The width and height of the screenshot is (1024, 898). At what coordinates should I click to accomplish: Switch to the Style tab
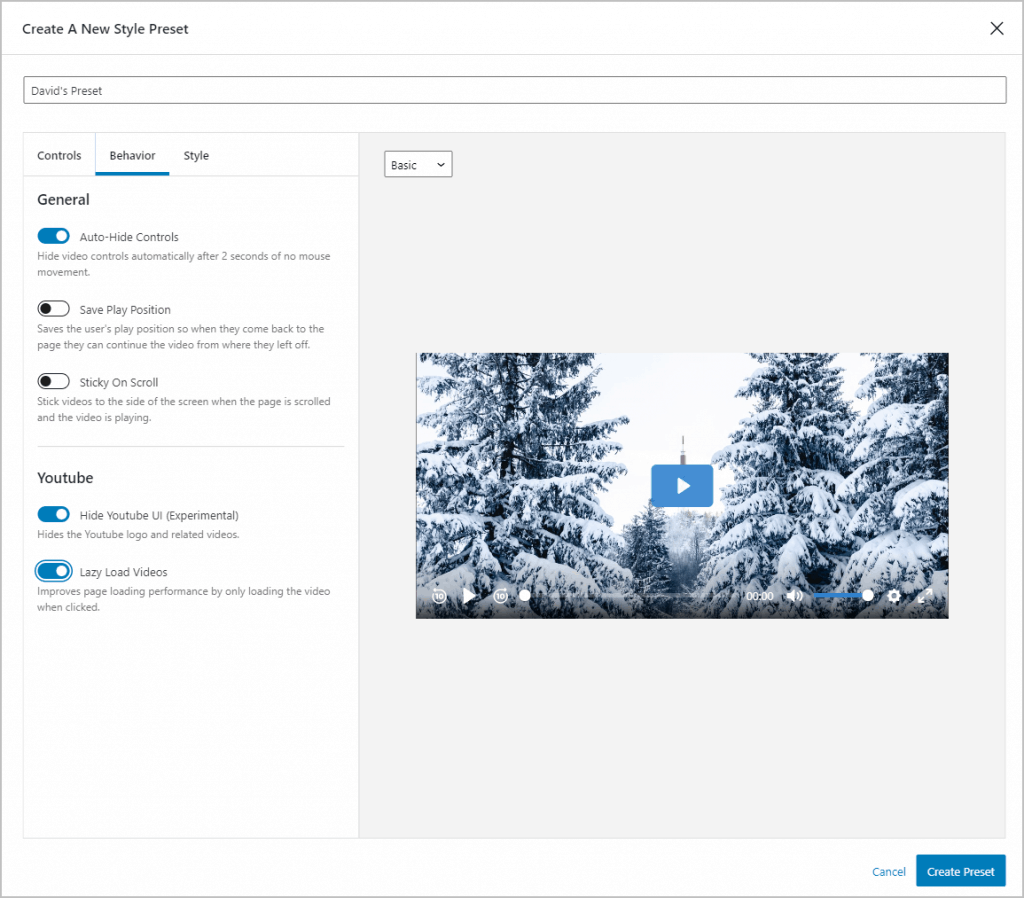[196, 155]
